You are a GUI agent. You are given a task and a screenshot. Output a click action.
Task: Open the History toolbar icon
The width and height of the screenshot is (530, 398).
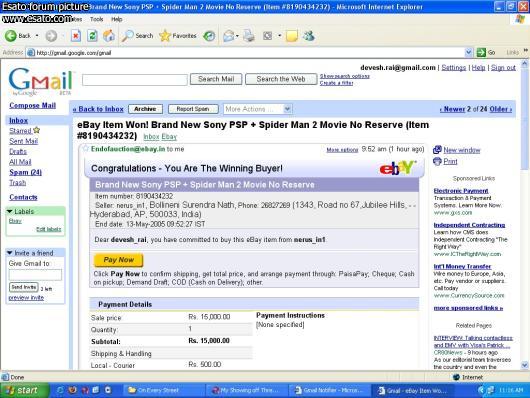[209, 36]
